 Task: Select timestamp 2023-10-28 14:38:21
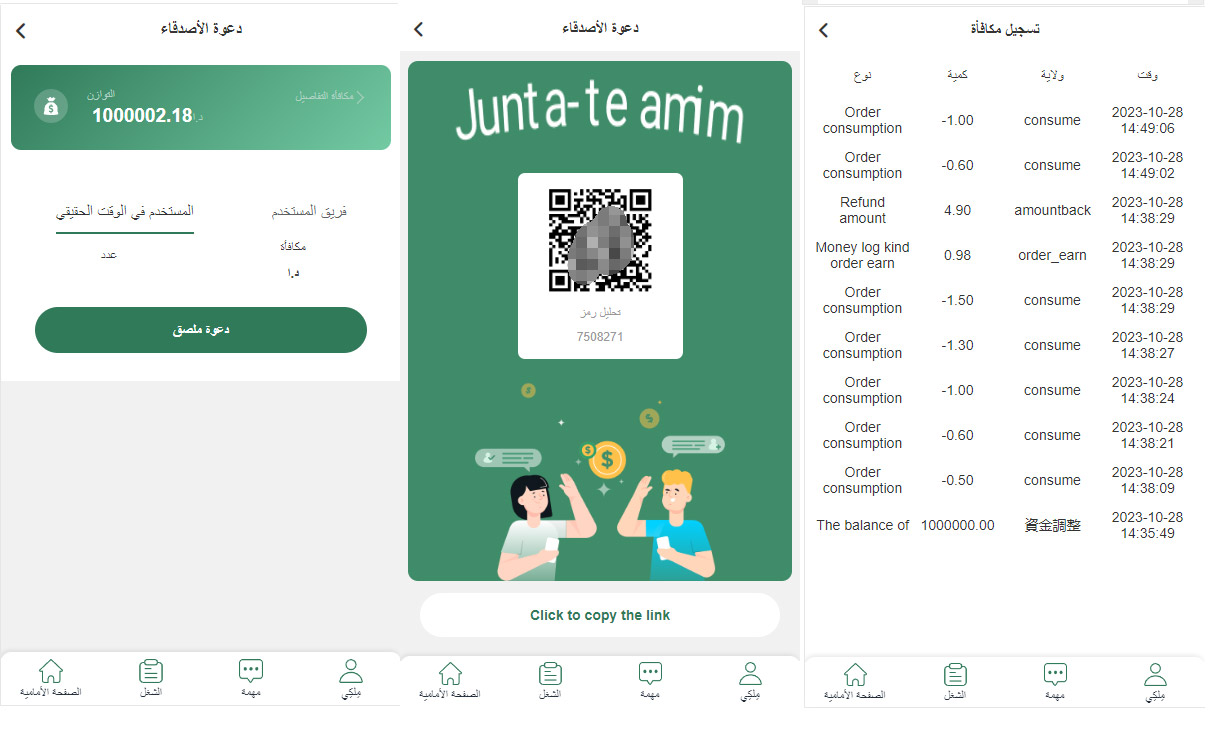pos(1148,435)
